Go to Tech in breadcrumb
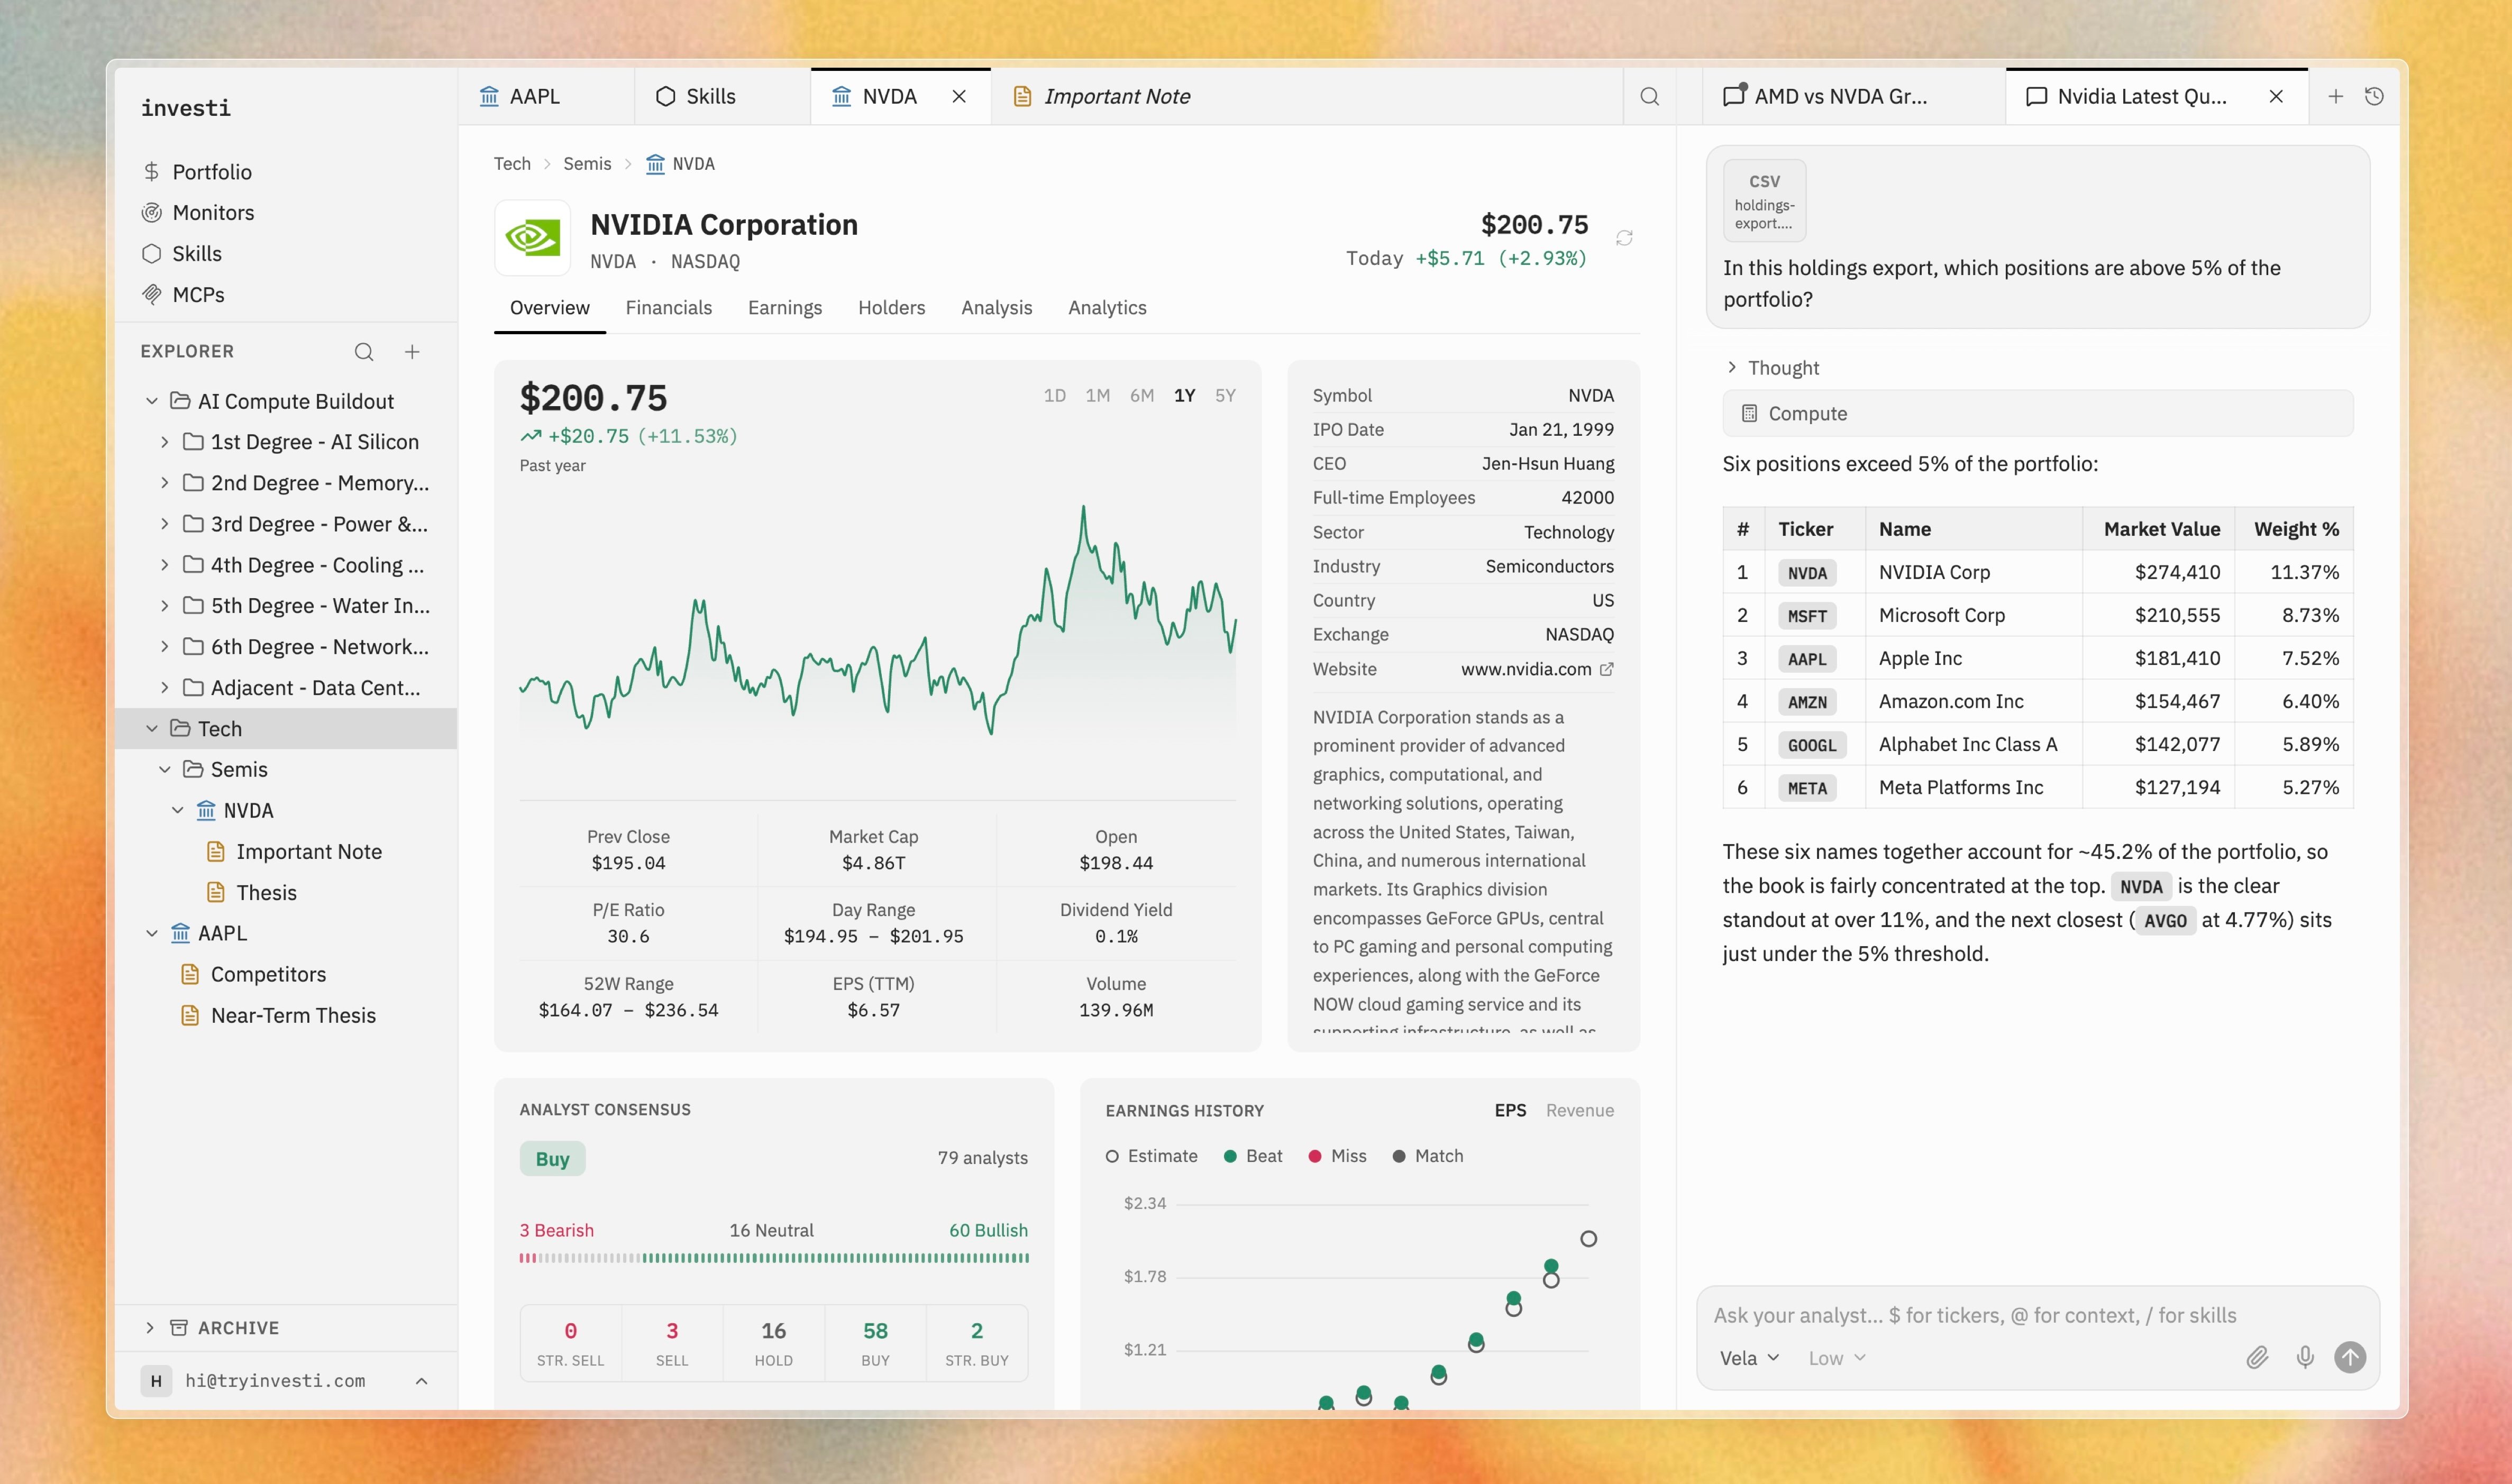The width and height of the screenshot is (2512, 1484). pos(512,164)
